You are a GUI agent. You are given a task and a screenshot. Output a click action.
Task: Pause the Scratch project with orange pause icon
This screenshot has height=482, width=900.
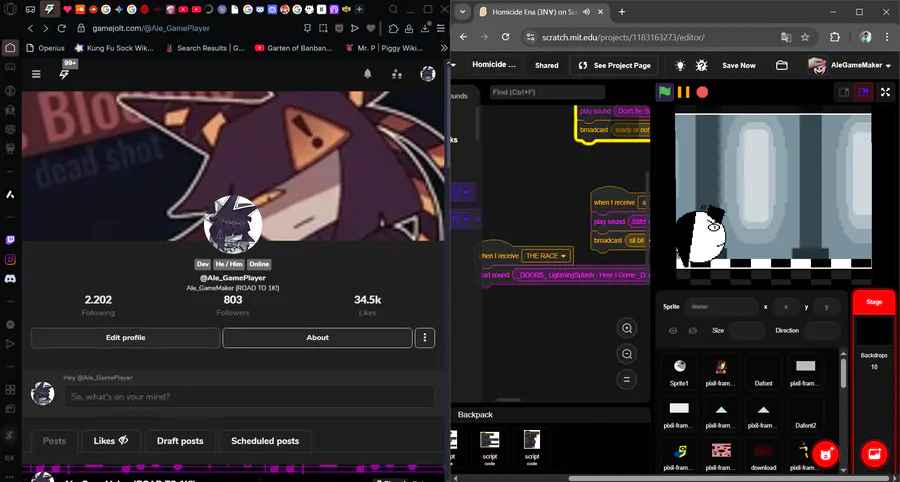click(684, 92)
